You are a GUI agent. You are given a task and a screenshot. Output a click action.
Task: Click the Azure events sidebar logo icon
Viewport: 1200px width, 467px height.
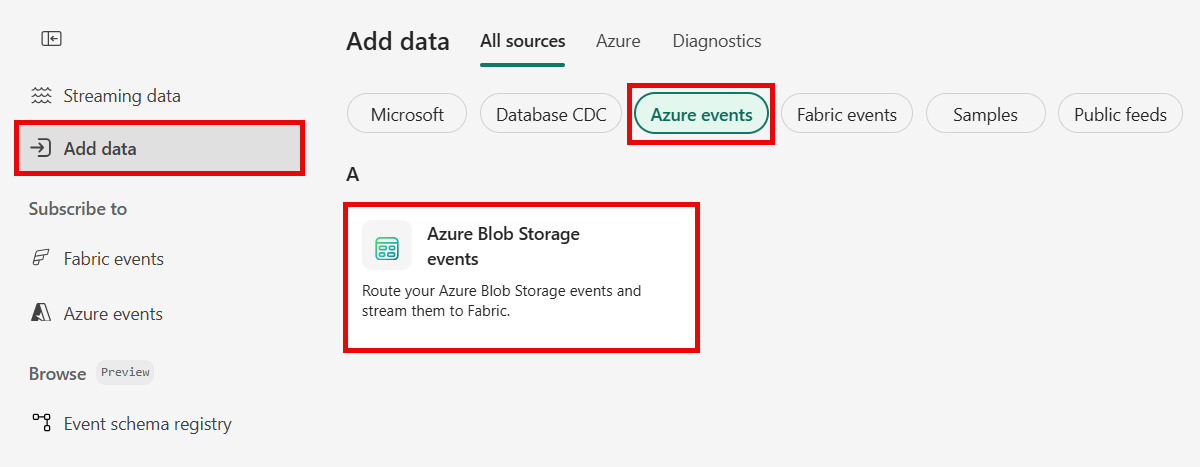coord(41,314)
